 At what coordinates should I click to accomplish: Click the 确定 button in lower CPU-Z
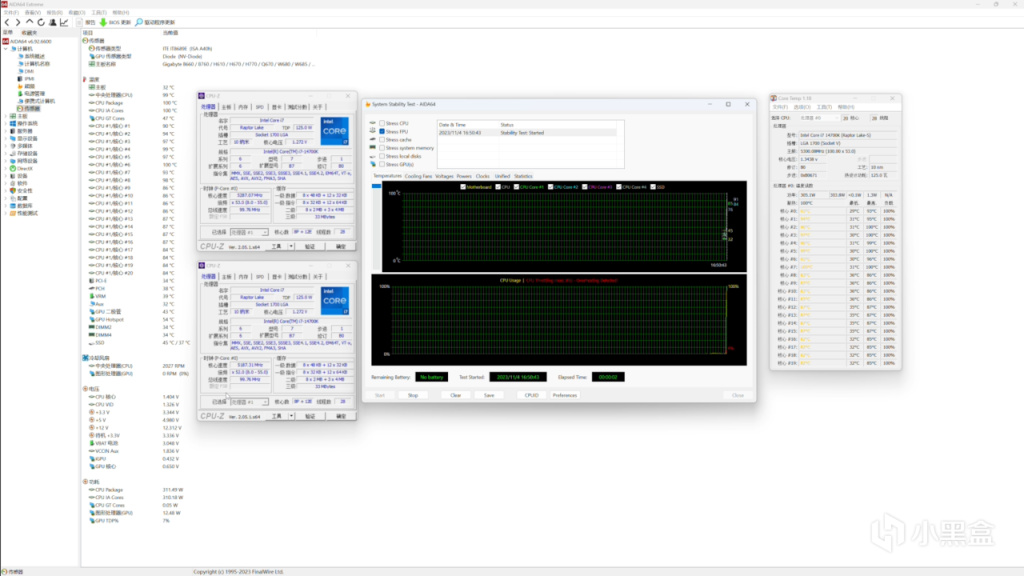pos(341,416)
